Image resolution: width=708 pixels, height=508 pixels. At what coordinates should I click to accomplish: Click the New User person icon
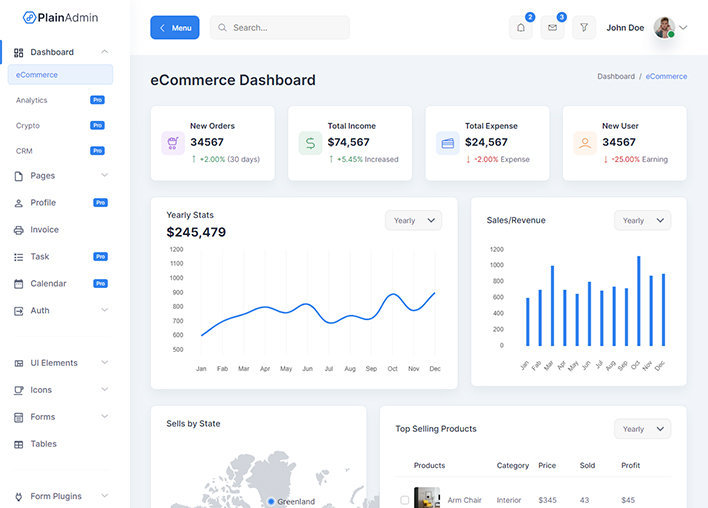(584, 143)
